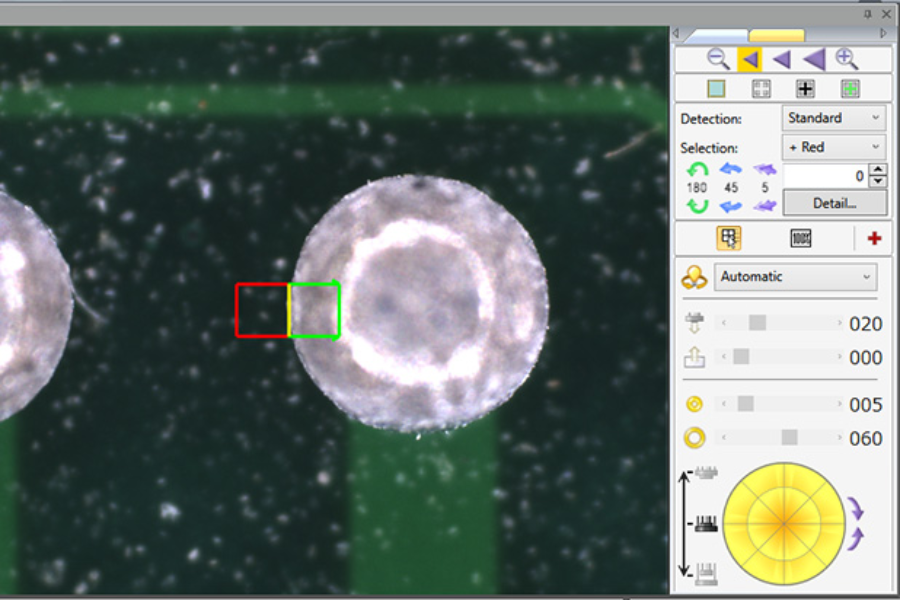The height and width of the screenshot is (600, 900).
Task: Rotate counterclockwise 180 with green arrow
Action: pos(697,170)
